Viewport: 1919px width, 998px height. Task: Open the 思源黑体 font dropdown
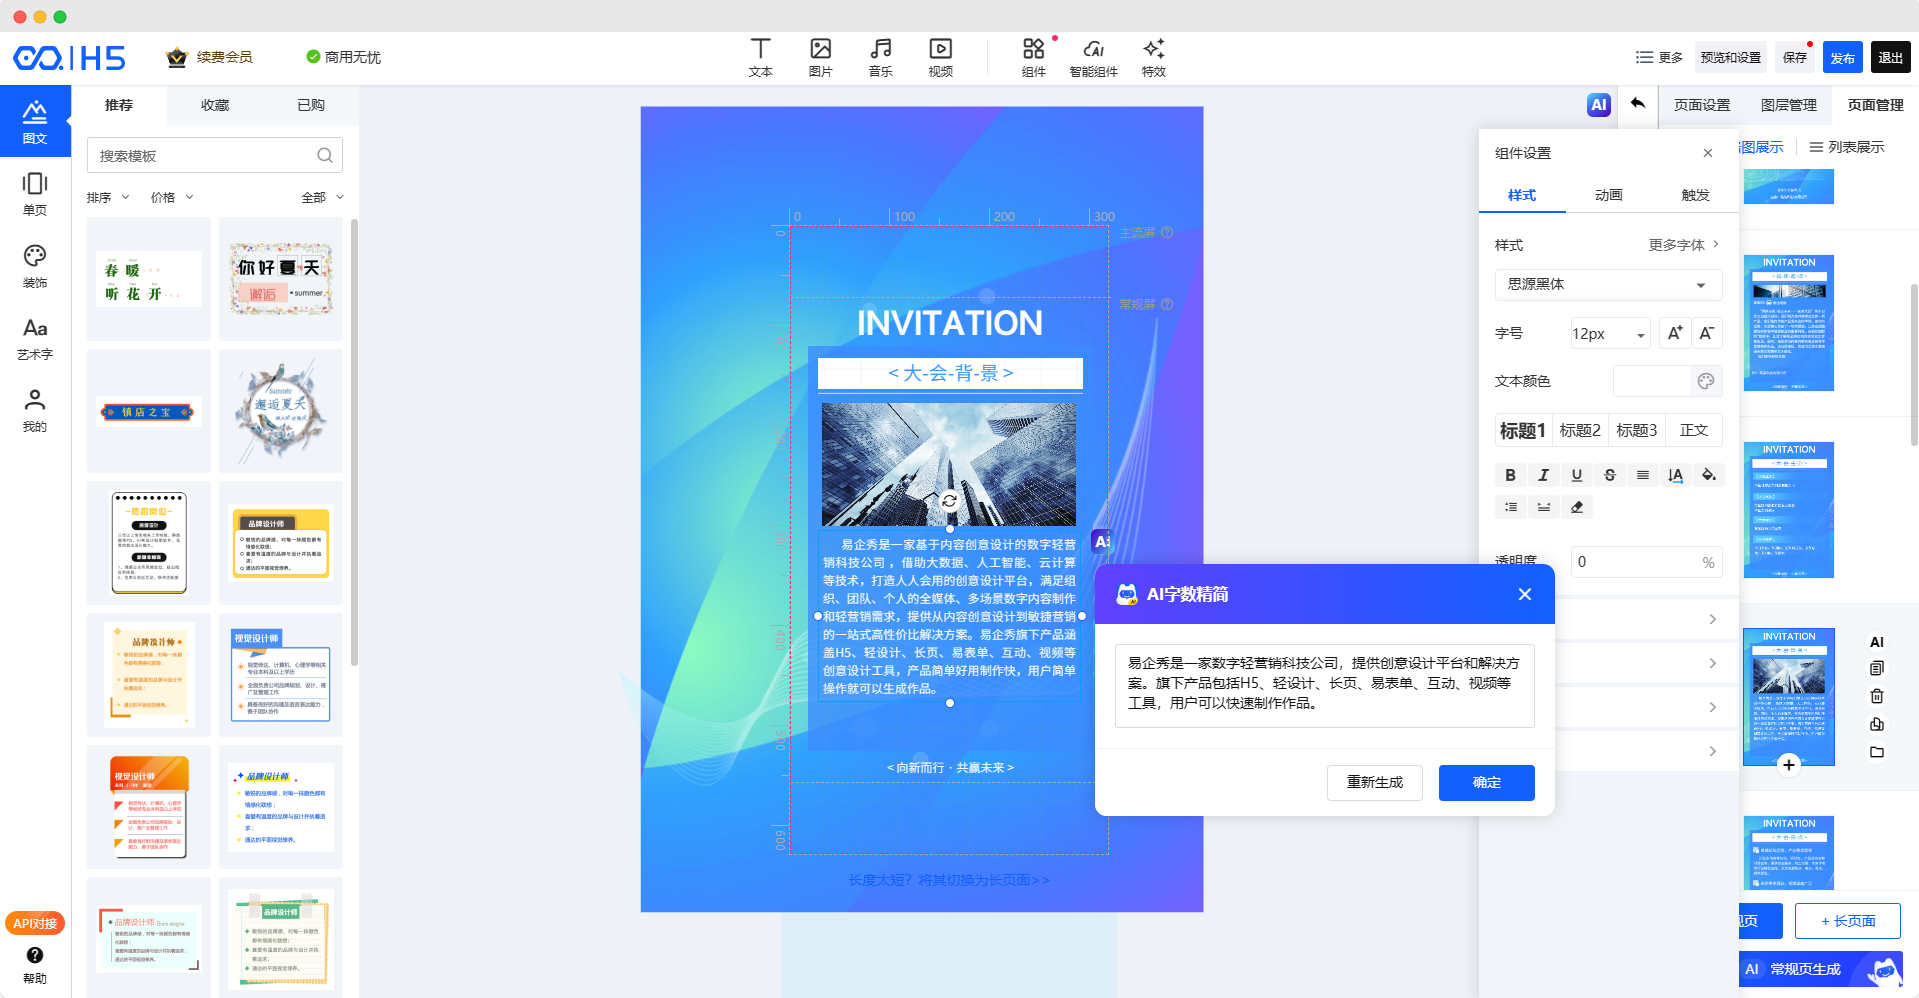tap(1608, 284)
